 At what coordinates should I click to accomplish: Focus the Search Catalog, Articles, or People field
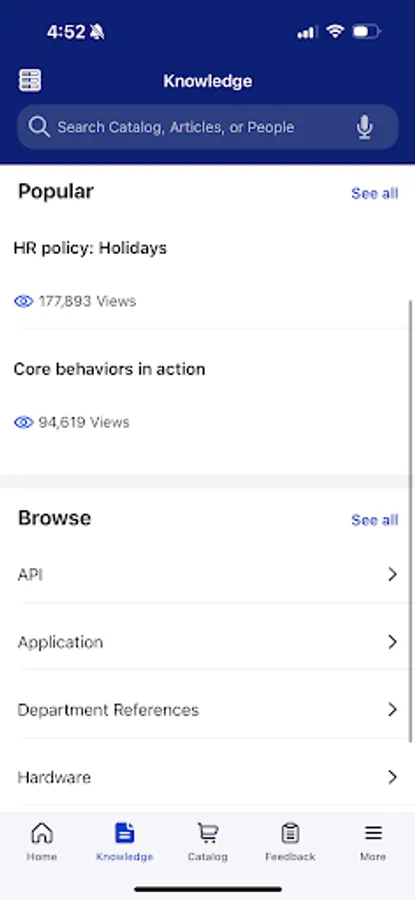point(207,127)
